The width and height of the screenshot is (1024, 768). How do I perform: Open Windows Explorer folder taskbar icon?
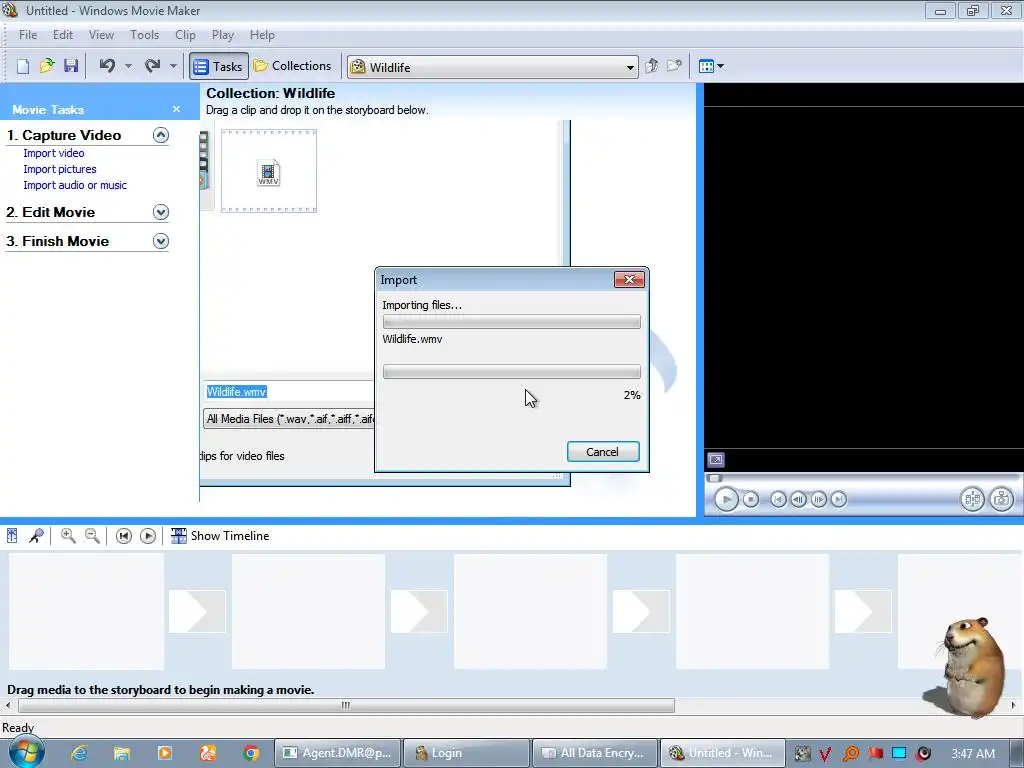[x=121, y=753]
